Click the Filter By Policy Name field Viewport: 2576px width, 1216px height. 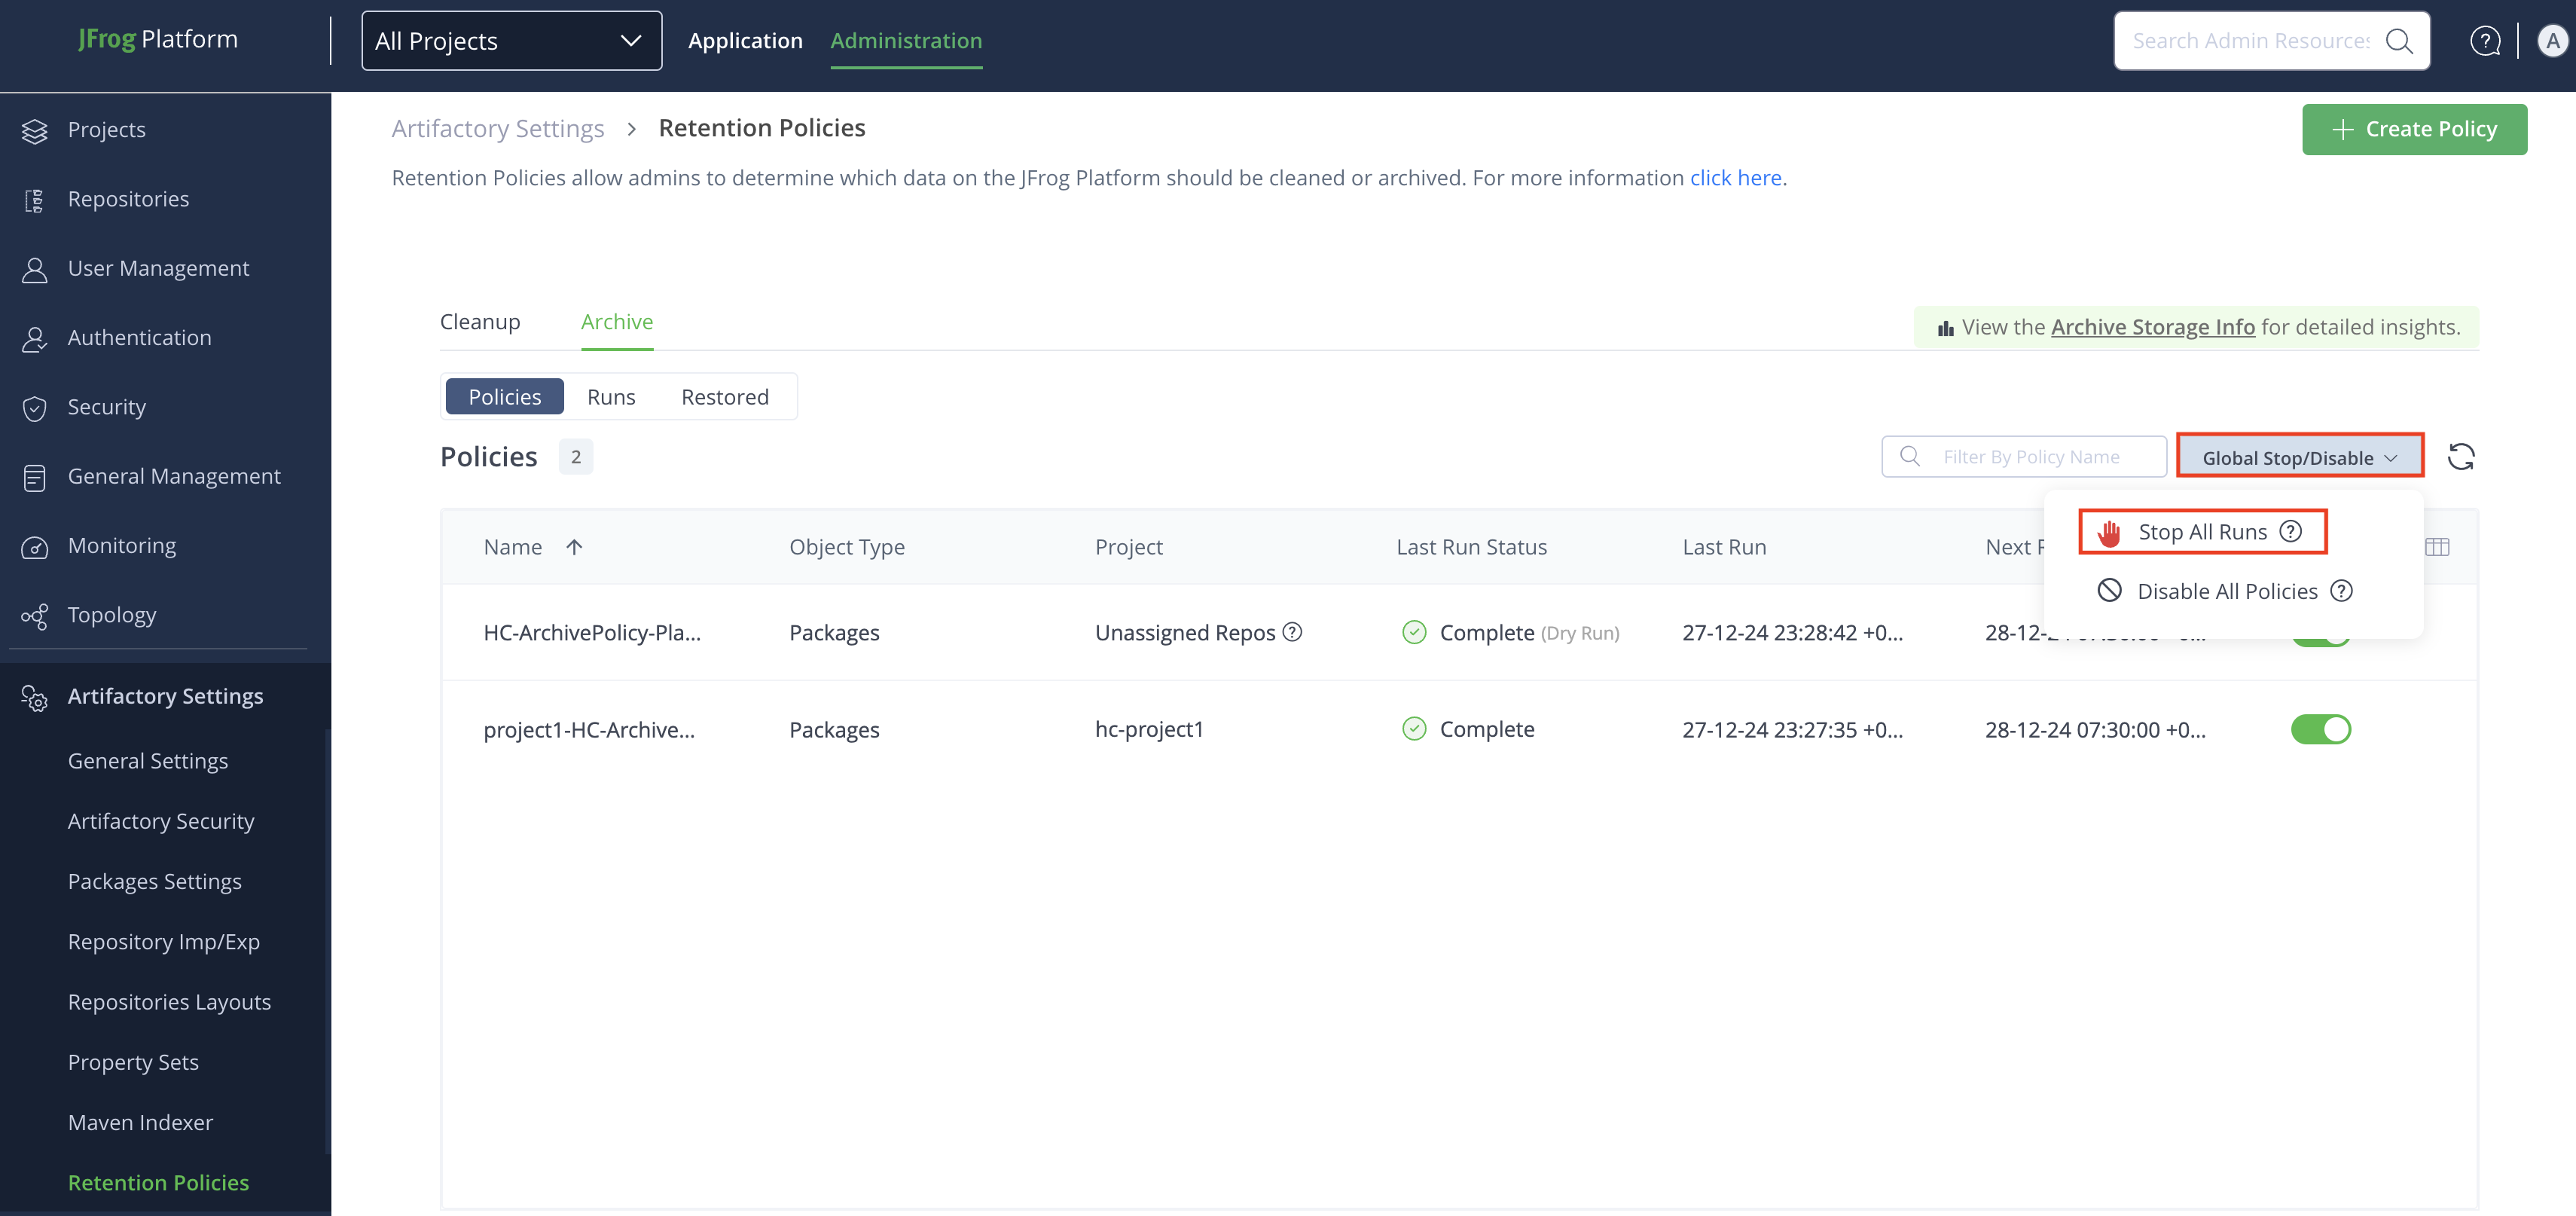point(2030,457)
